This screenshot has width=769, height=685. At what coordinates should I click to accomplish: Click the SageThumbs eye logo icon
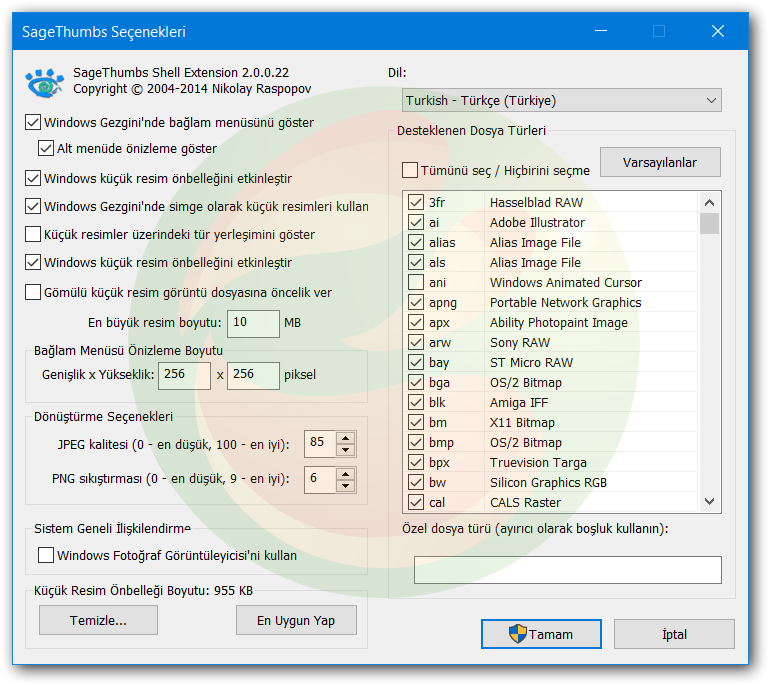[x=44, y=82]
